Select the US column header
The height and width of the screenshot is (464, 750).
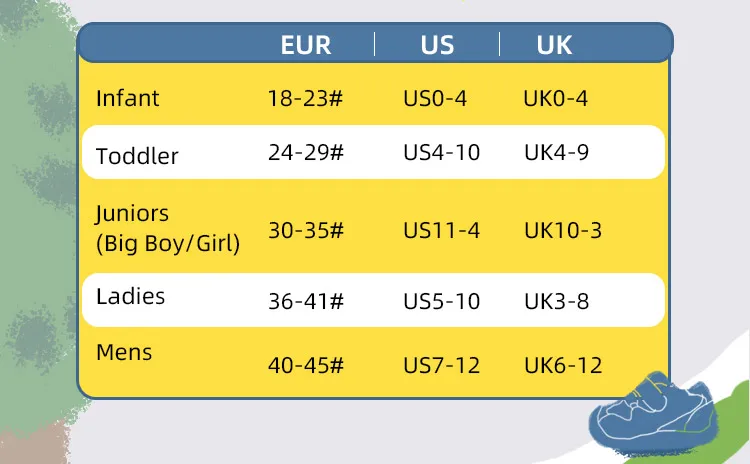click(437, 45)
